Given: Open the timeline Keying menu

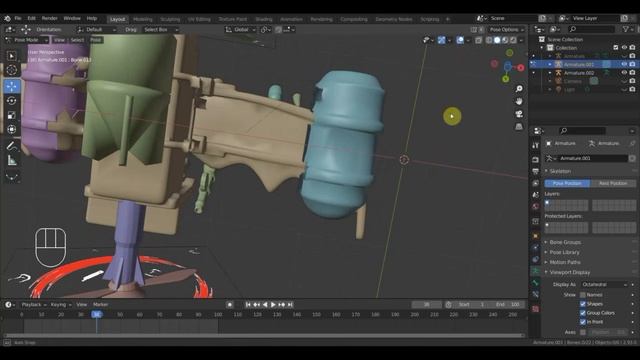Looking at the screenshot, I should 60,304.
